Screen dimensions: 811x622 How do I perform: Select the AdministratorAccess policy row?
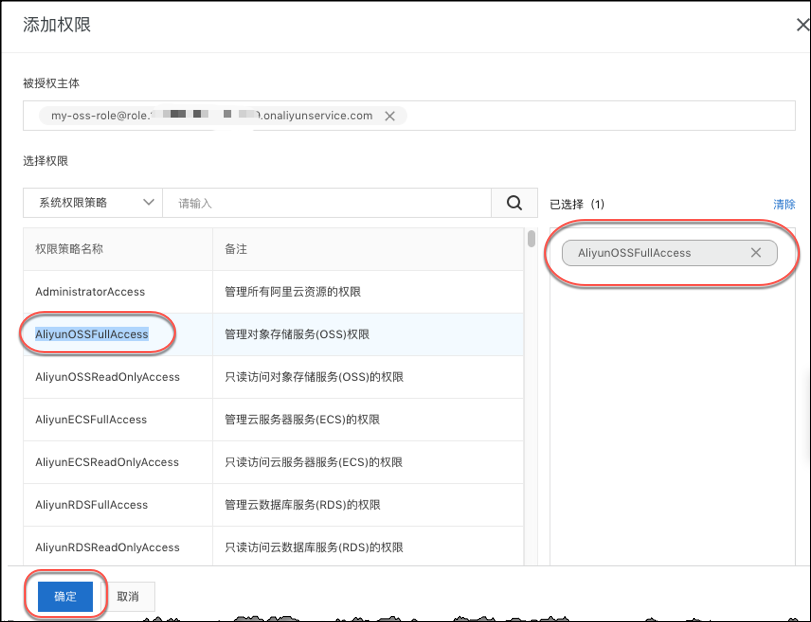click(90, 292)
